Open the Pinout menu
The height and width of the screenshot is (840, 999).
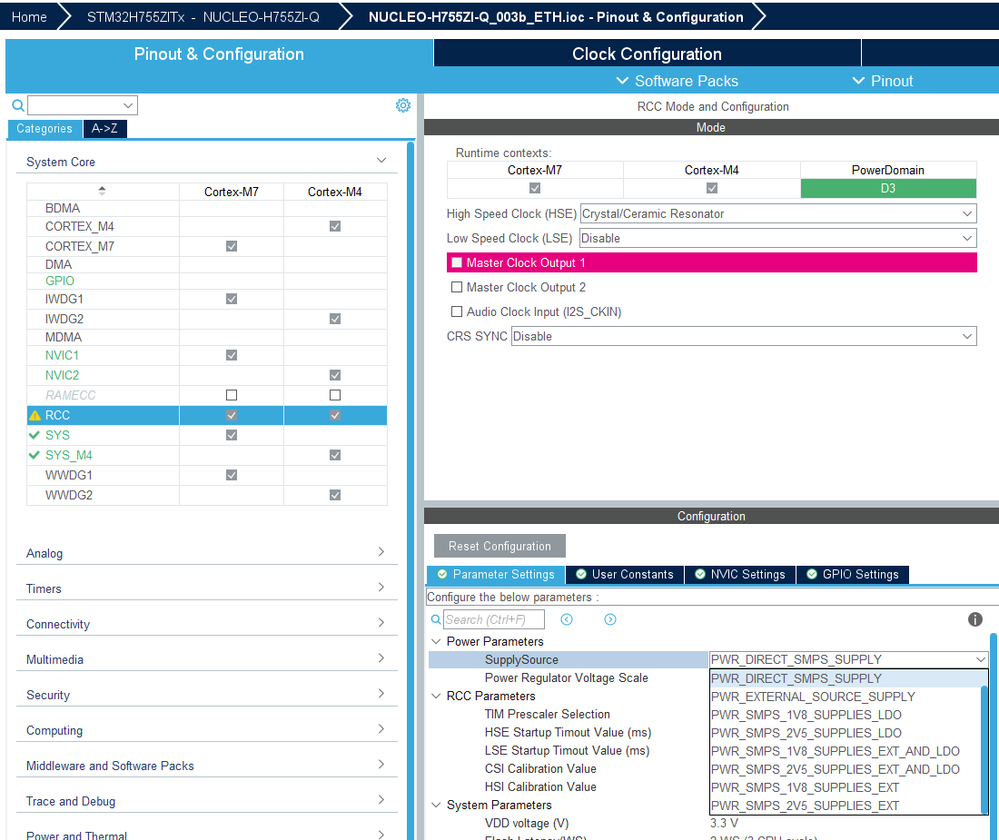coord(882,81)
